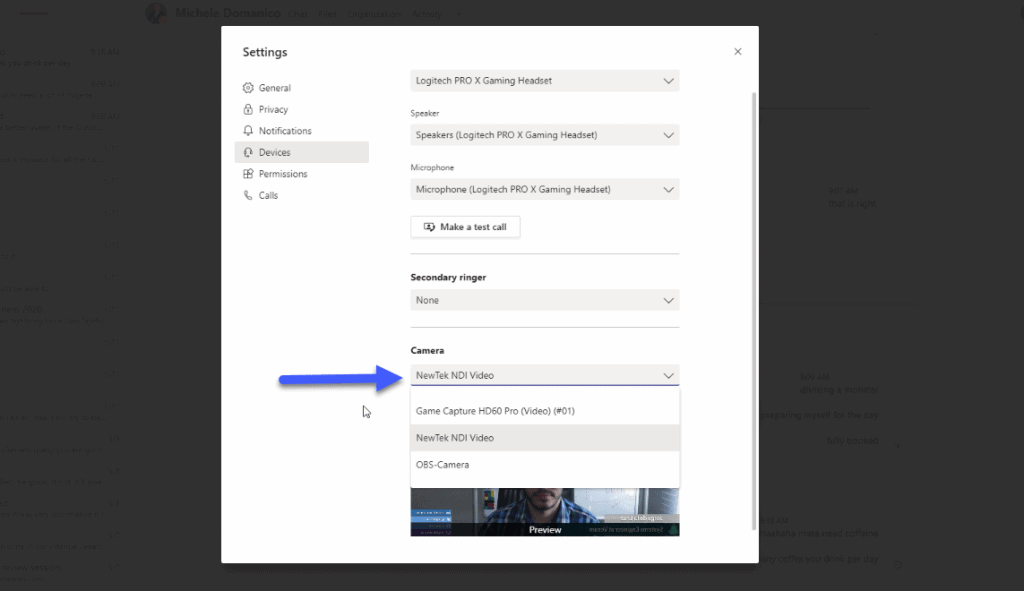Click the Notifications bell icon
1024x591 pixels.
[x=248, y=131]
